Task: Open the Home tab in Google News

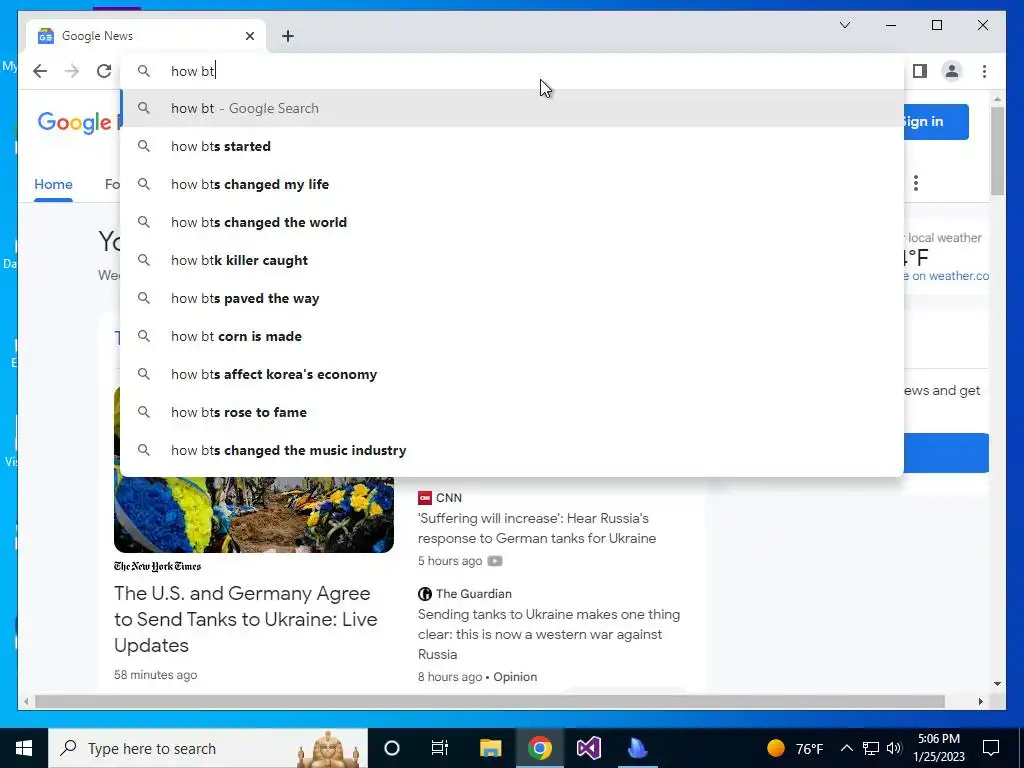Action: (x=54, y=184)
